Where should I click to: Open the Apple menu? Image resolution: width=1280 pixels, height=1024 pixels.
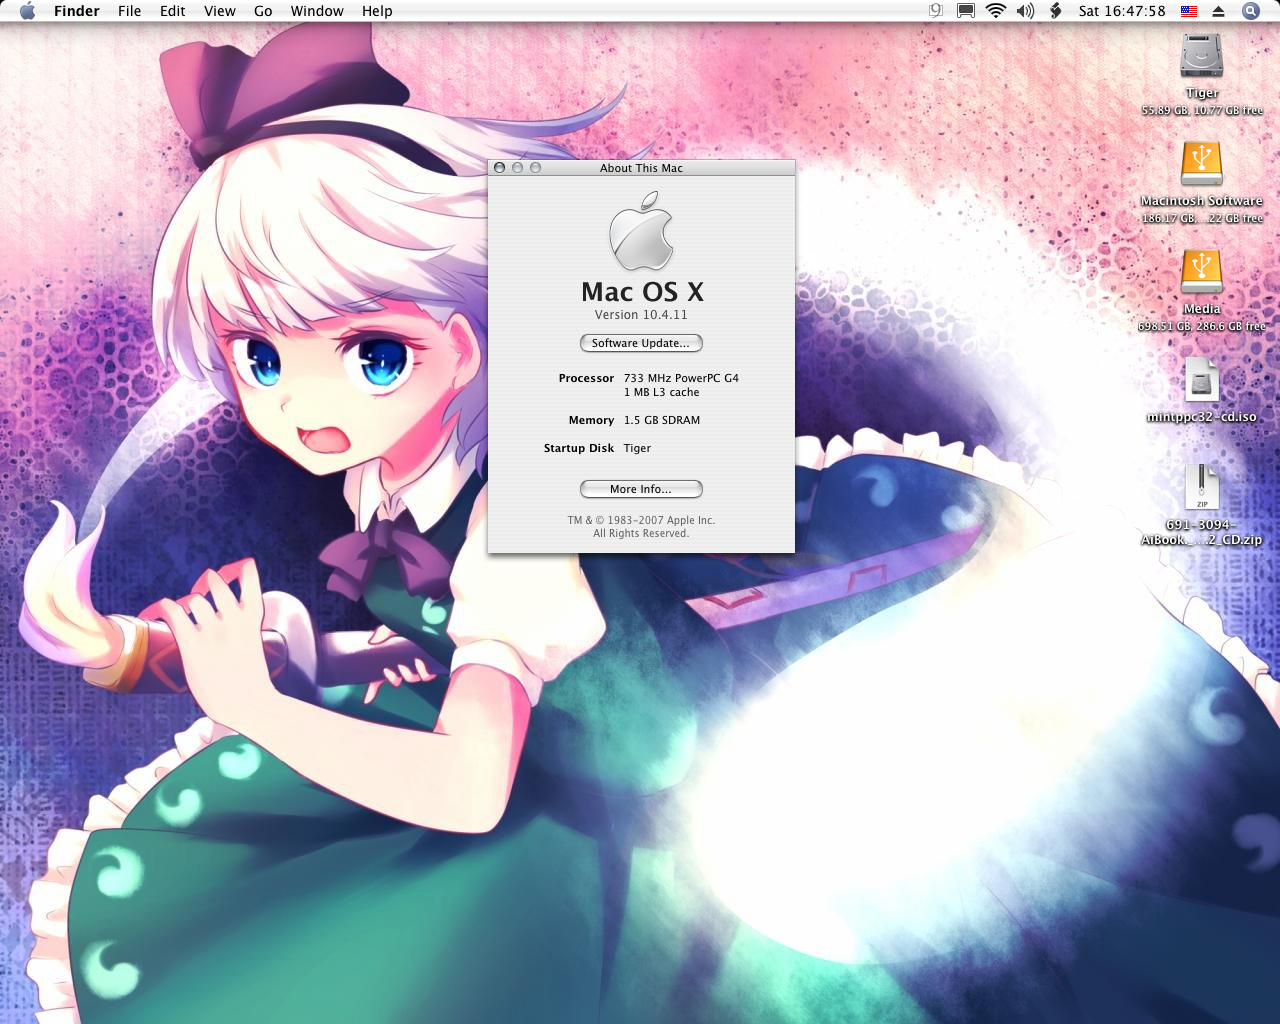click(27, 11)
